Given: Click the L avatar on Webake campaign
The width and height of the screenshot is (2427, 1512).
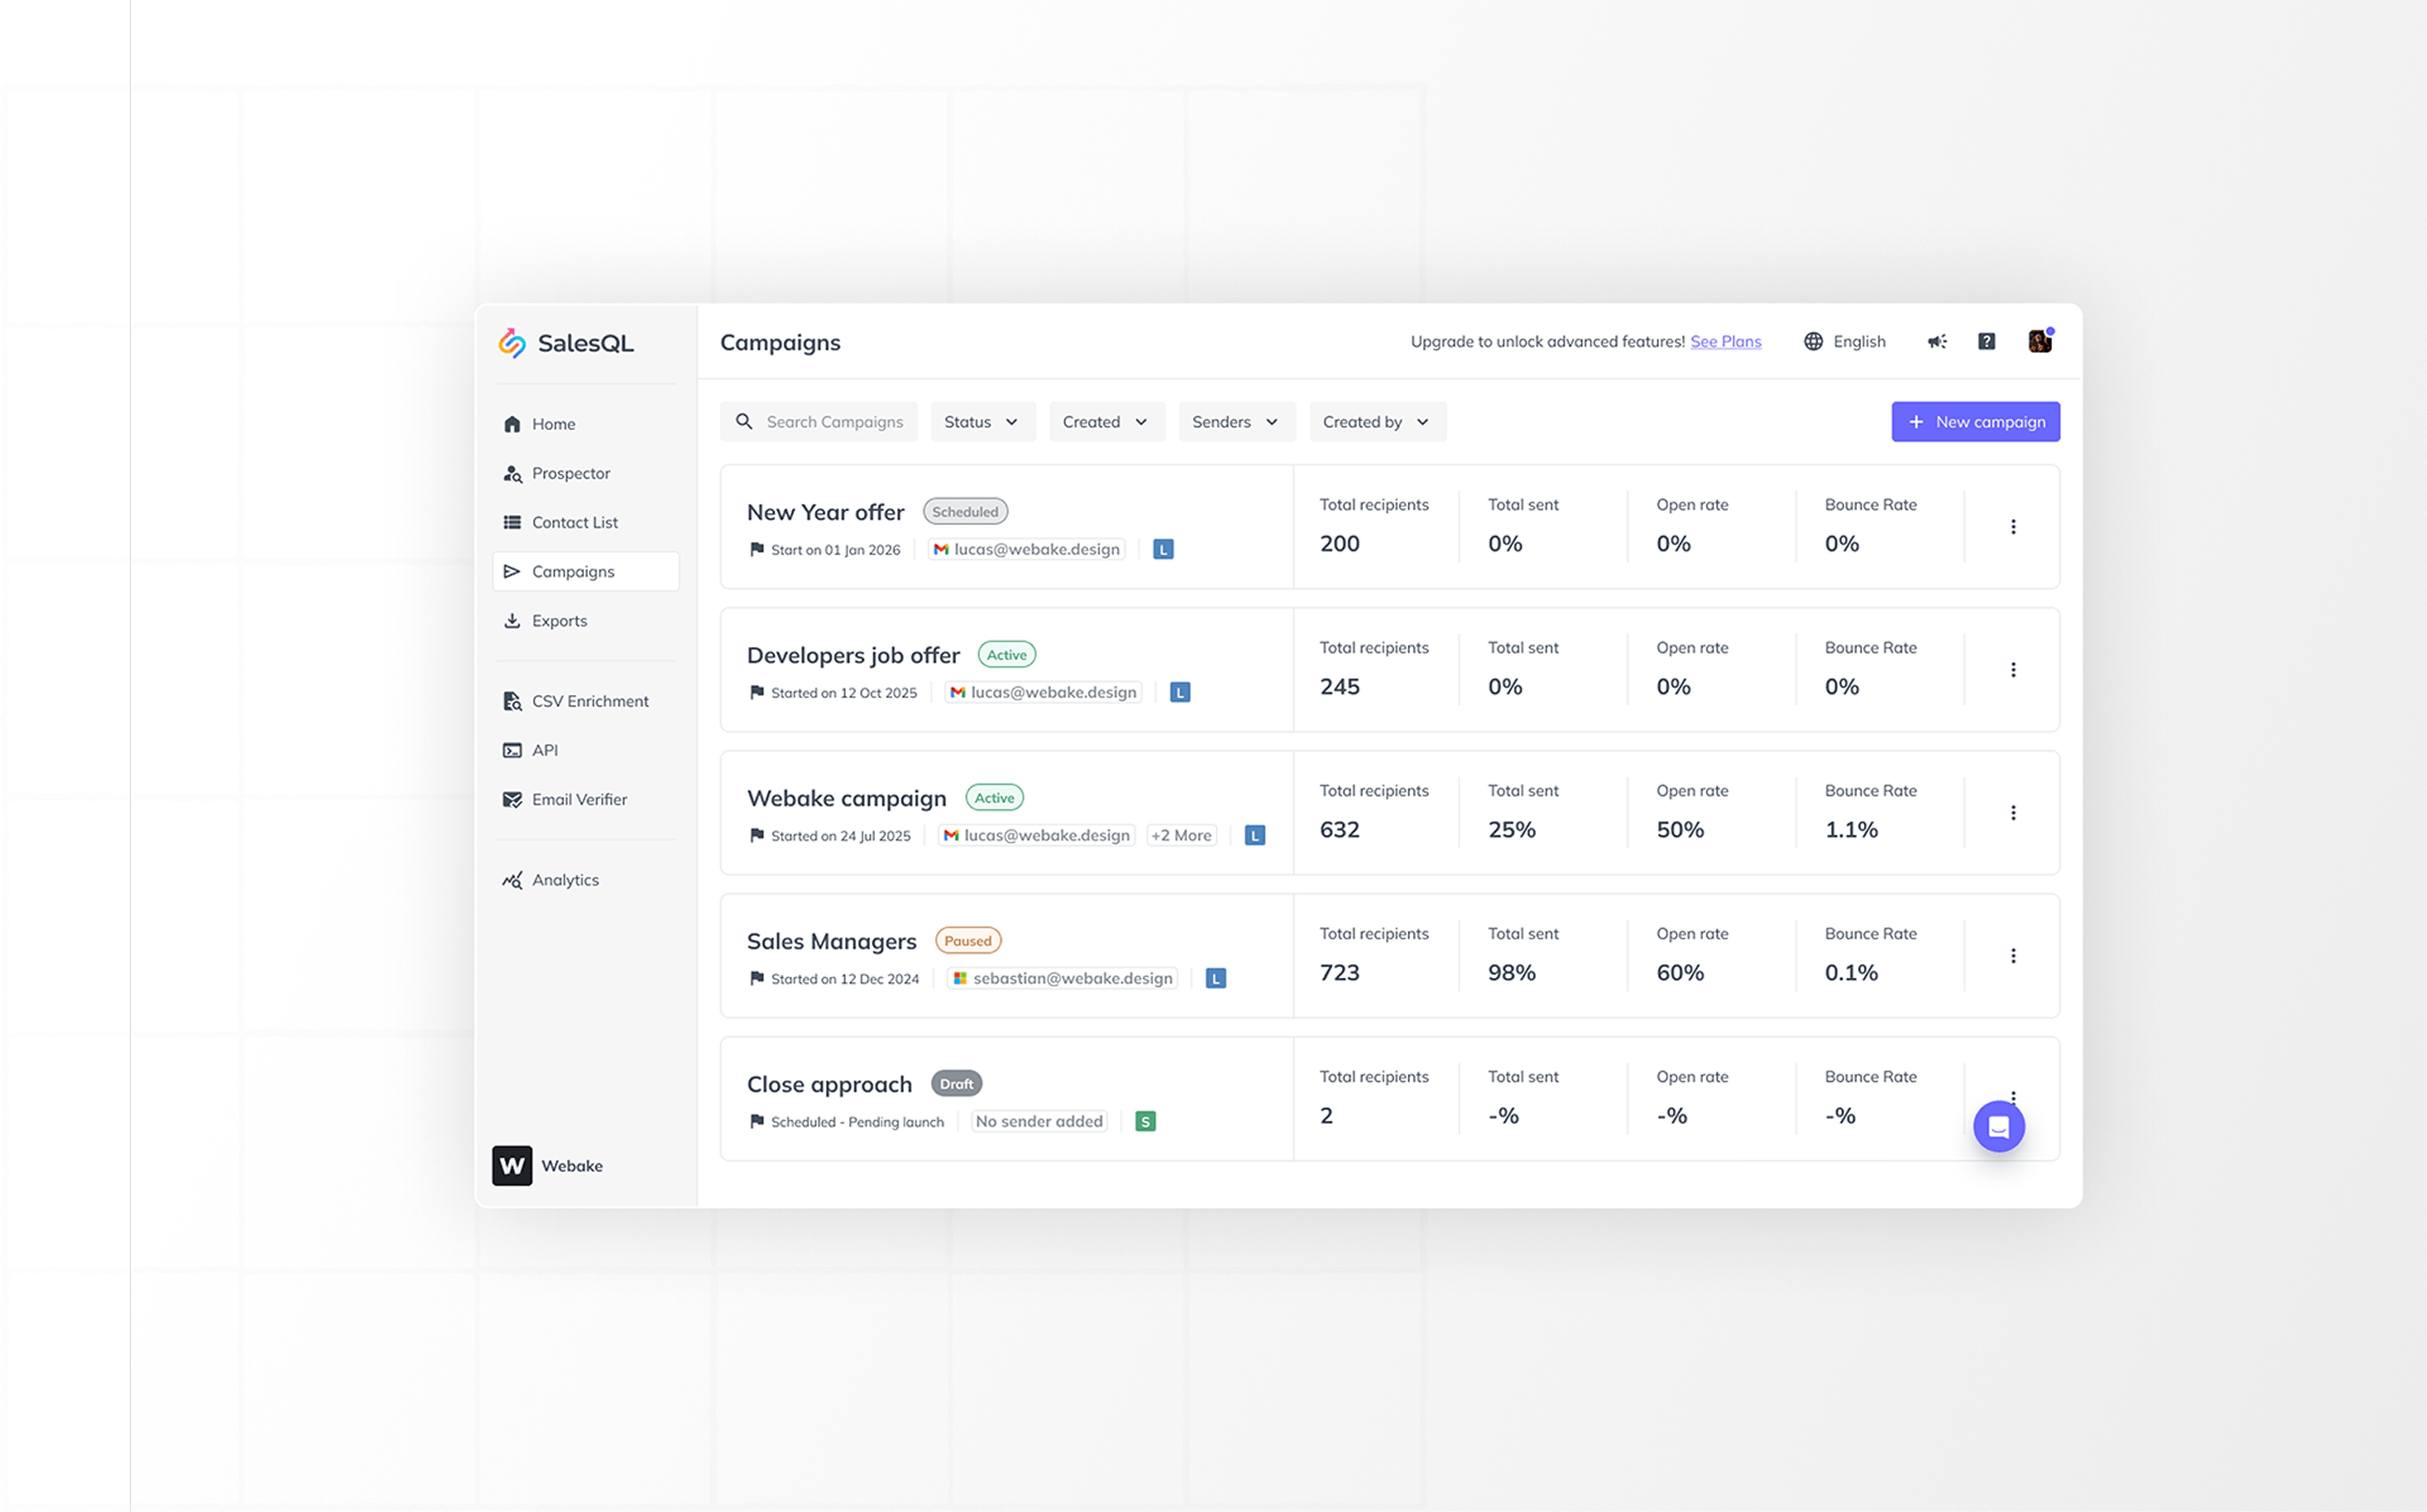Looking at the screenshot, I should tap(1255, 836).
